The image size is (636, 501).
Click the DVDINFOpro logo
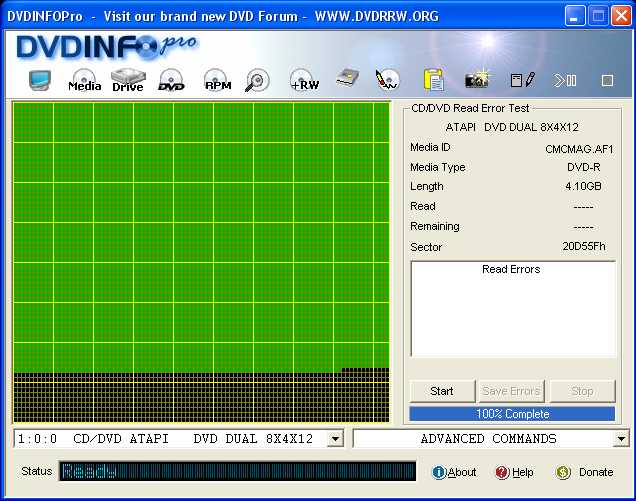point(106,47)
